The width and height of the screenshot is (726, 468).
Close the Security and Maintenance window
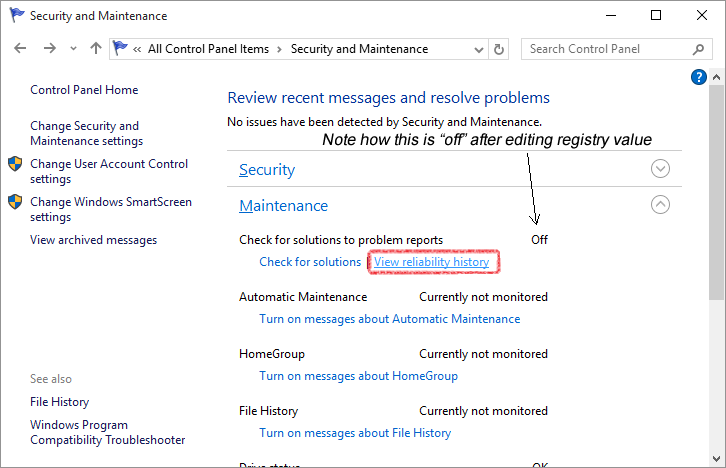point(701,15)
